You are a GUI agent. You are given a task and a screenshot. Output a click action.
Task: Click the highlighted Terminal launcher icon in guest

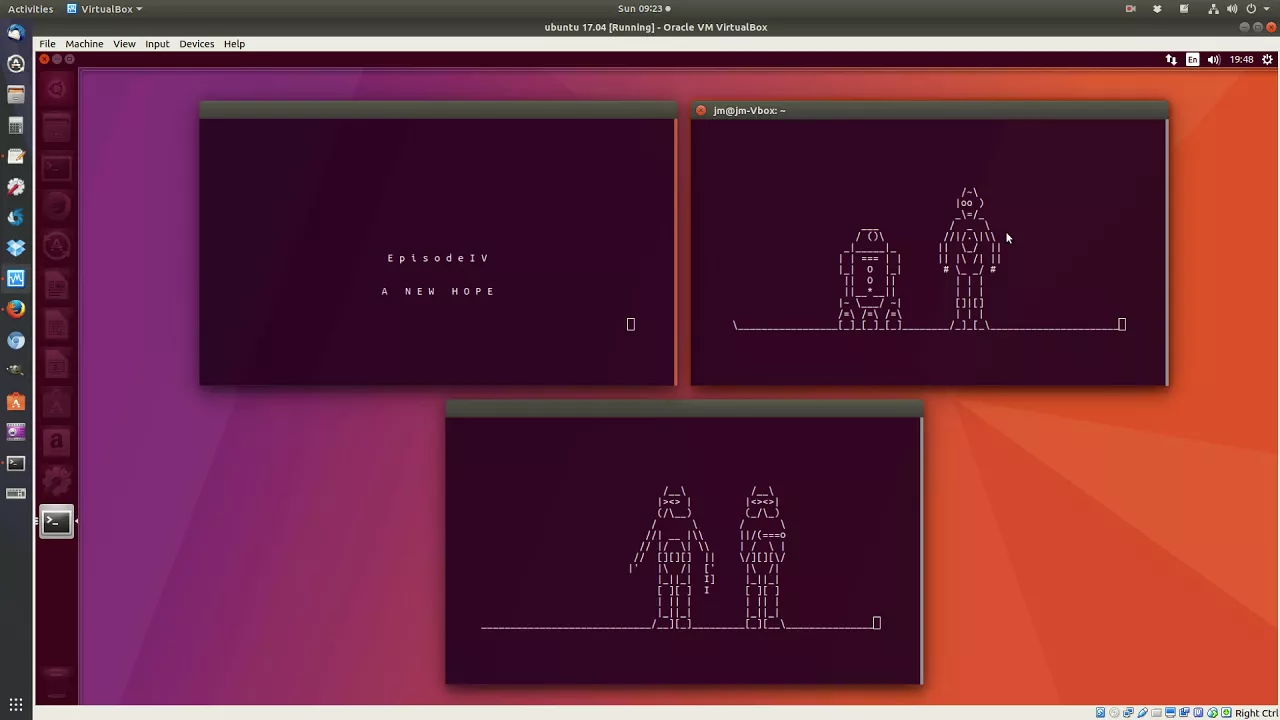56,521
